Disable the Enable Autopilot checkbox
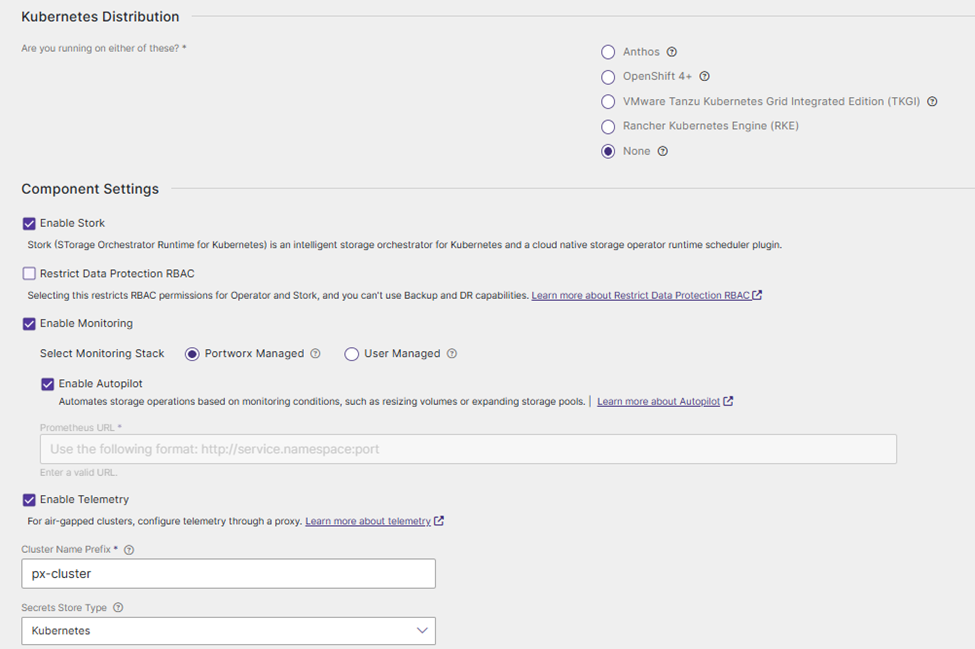 point(48,384)
